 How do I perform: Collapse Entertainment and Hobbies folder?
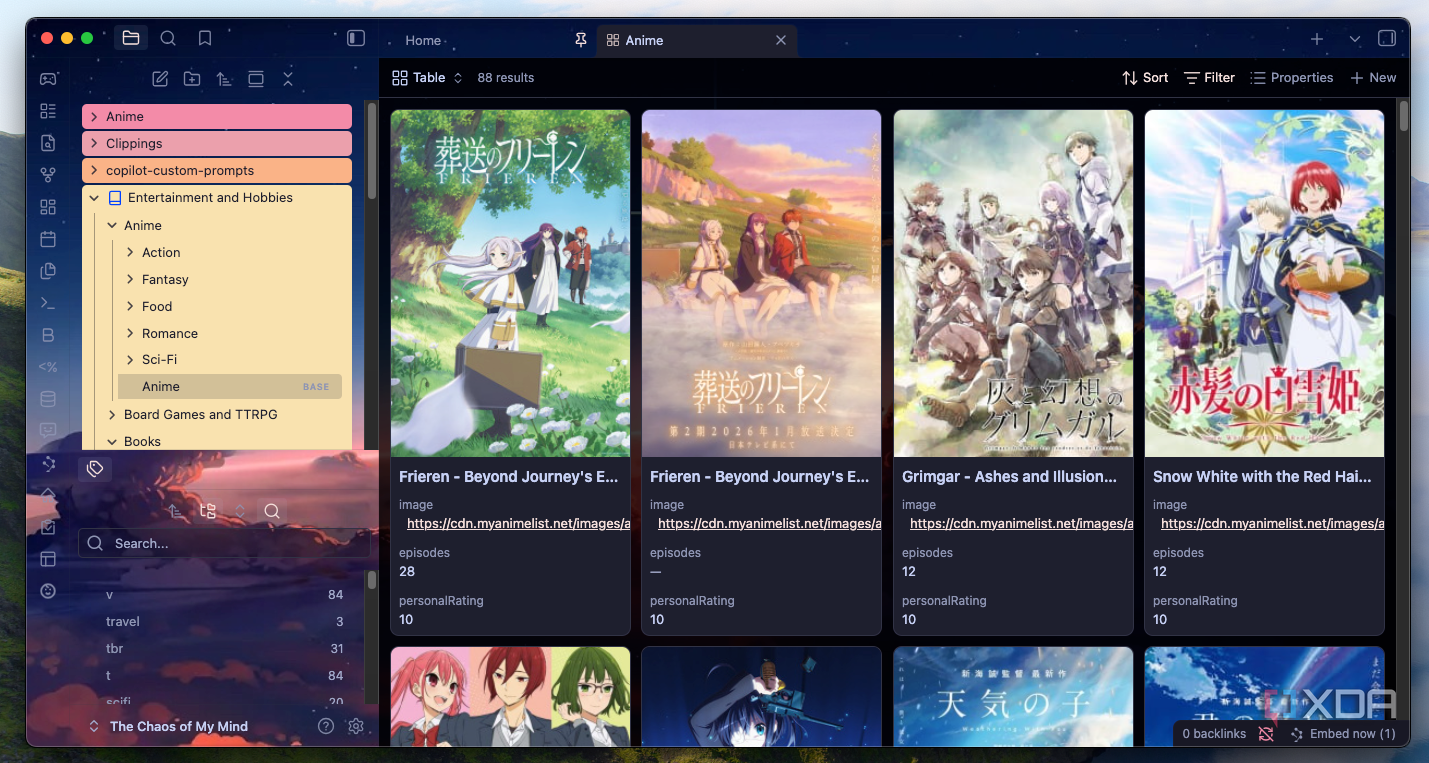(94, 198)
